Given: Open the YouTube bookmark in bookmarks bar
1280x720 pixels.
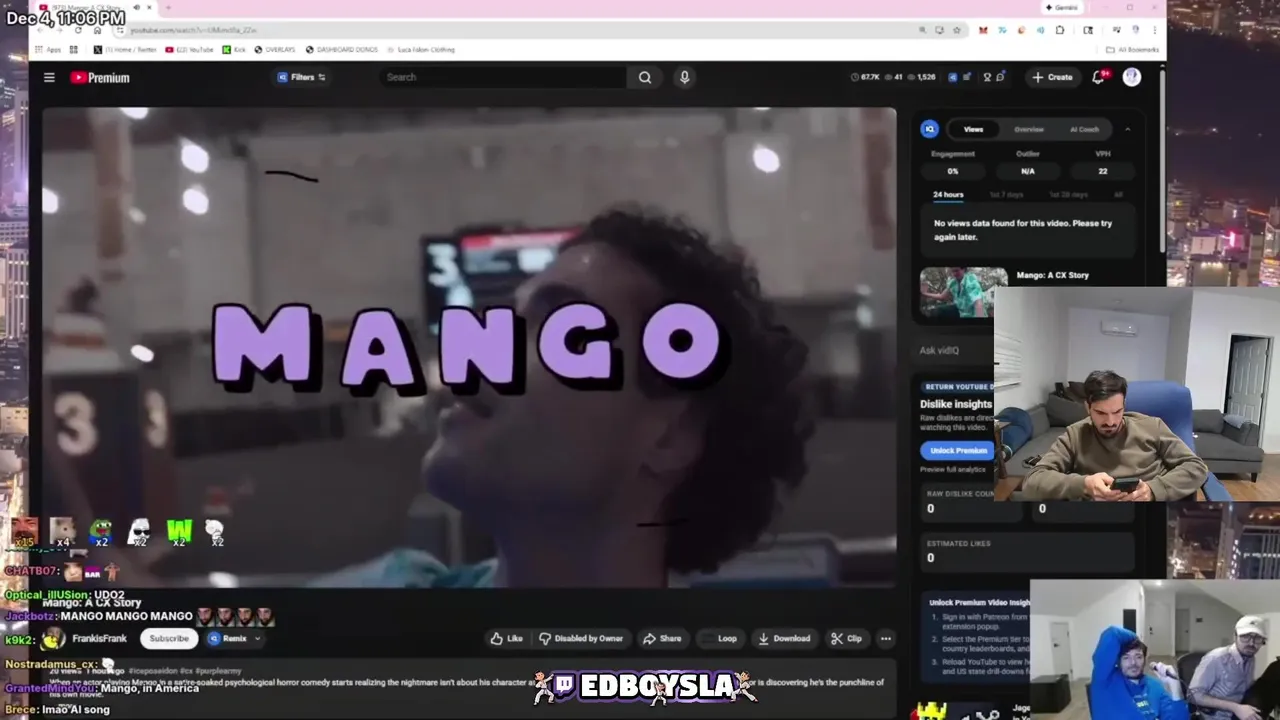Looking at the screenshot, I should [189, 49].
